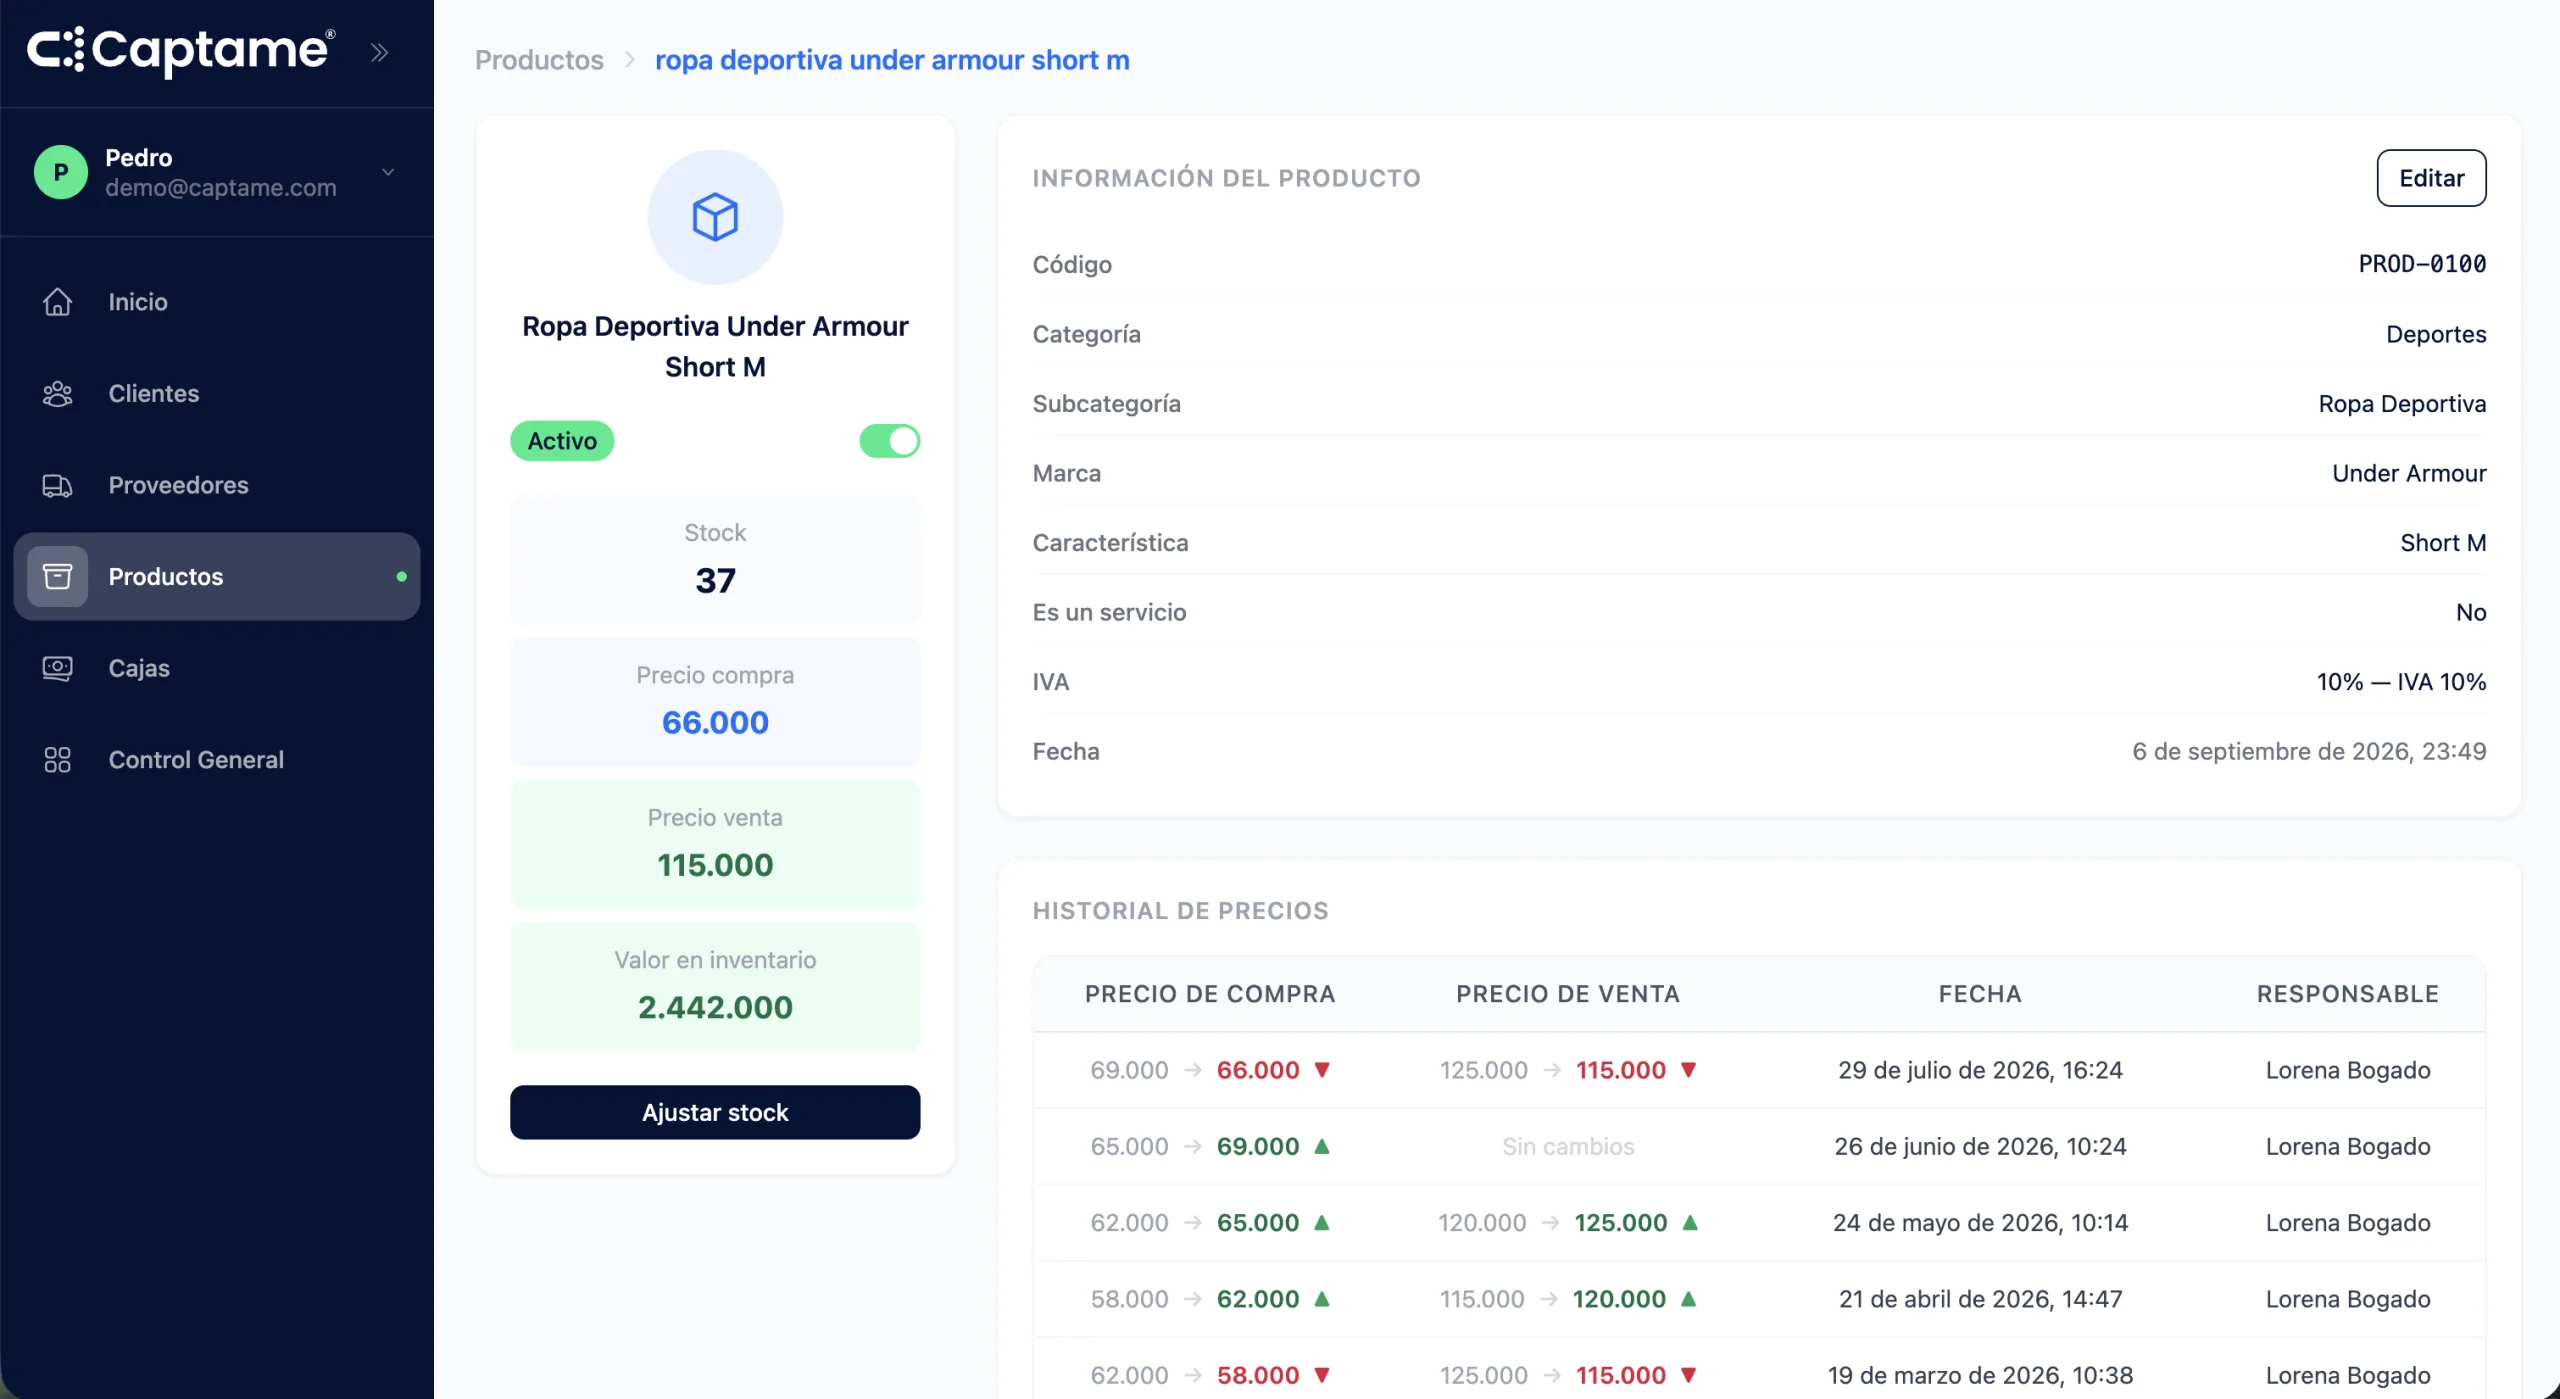Click red down arrow beside 115.000 in July row
Viewport: 2560px width, 1399px height.
click(x=1689, y=1070)
